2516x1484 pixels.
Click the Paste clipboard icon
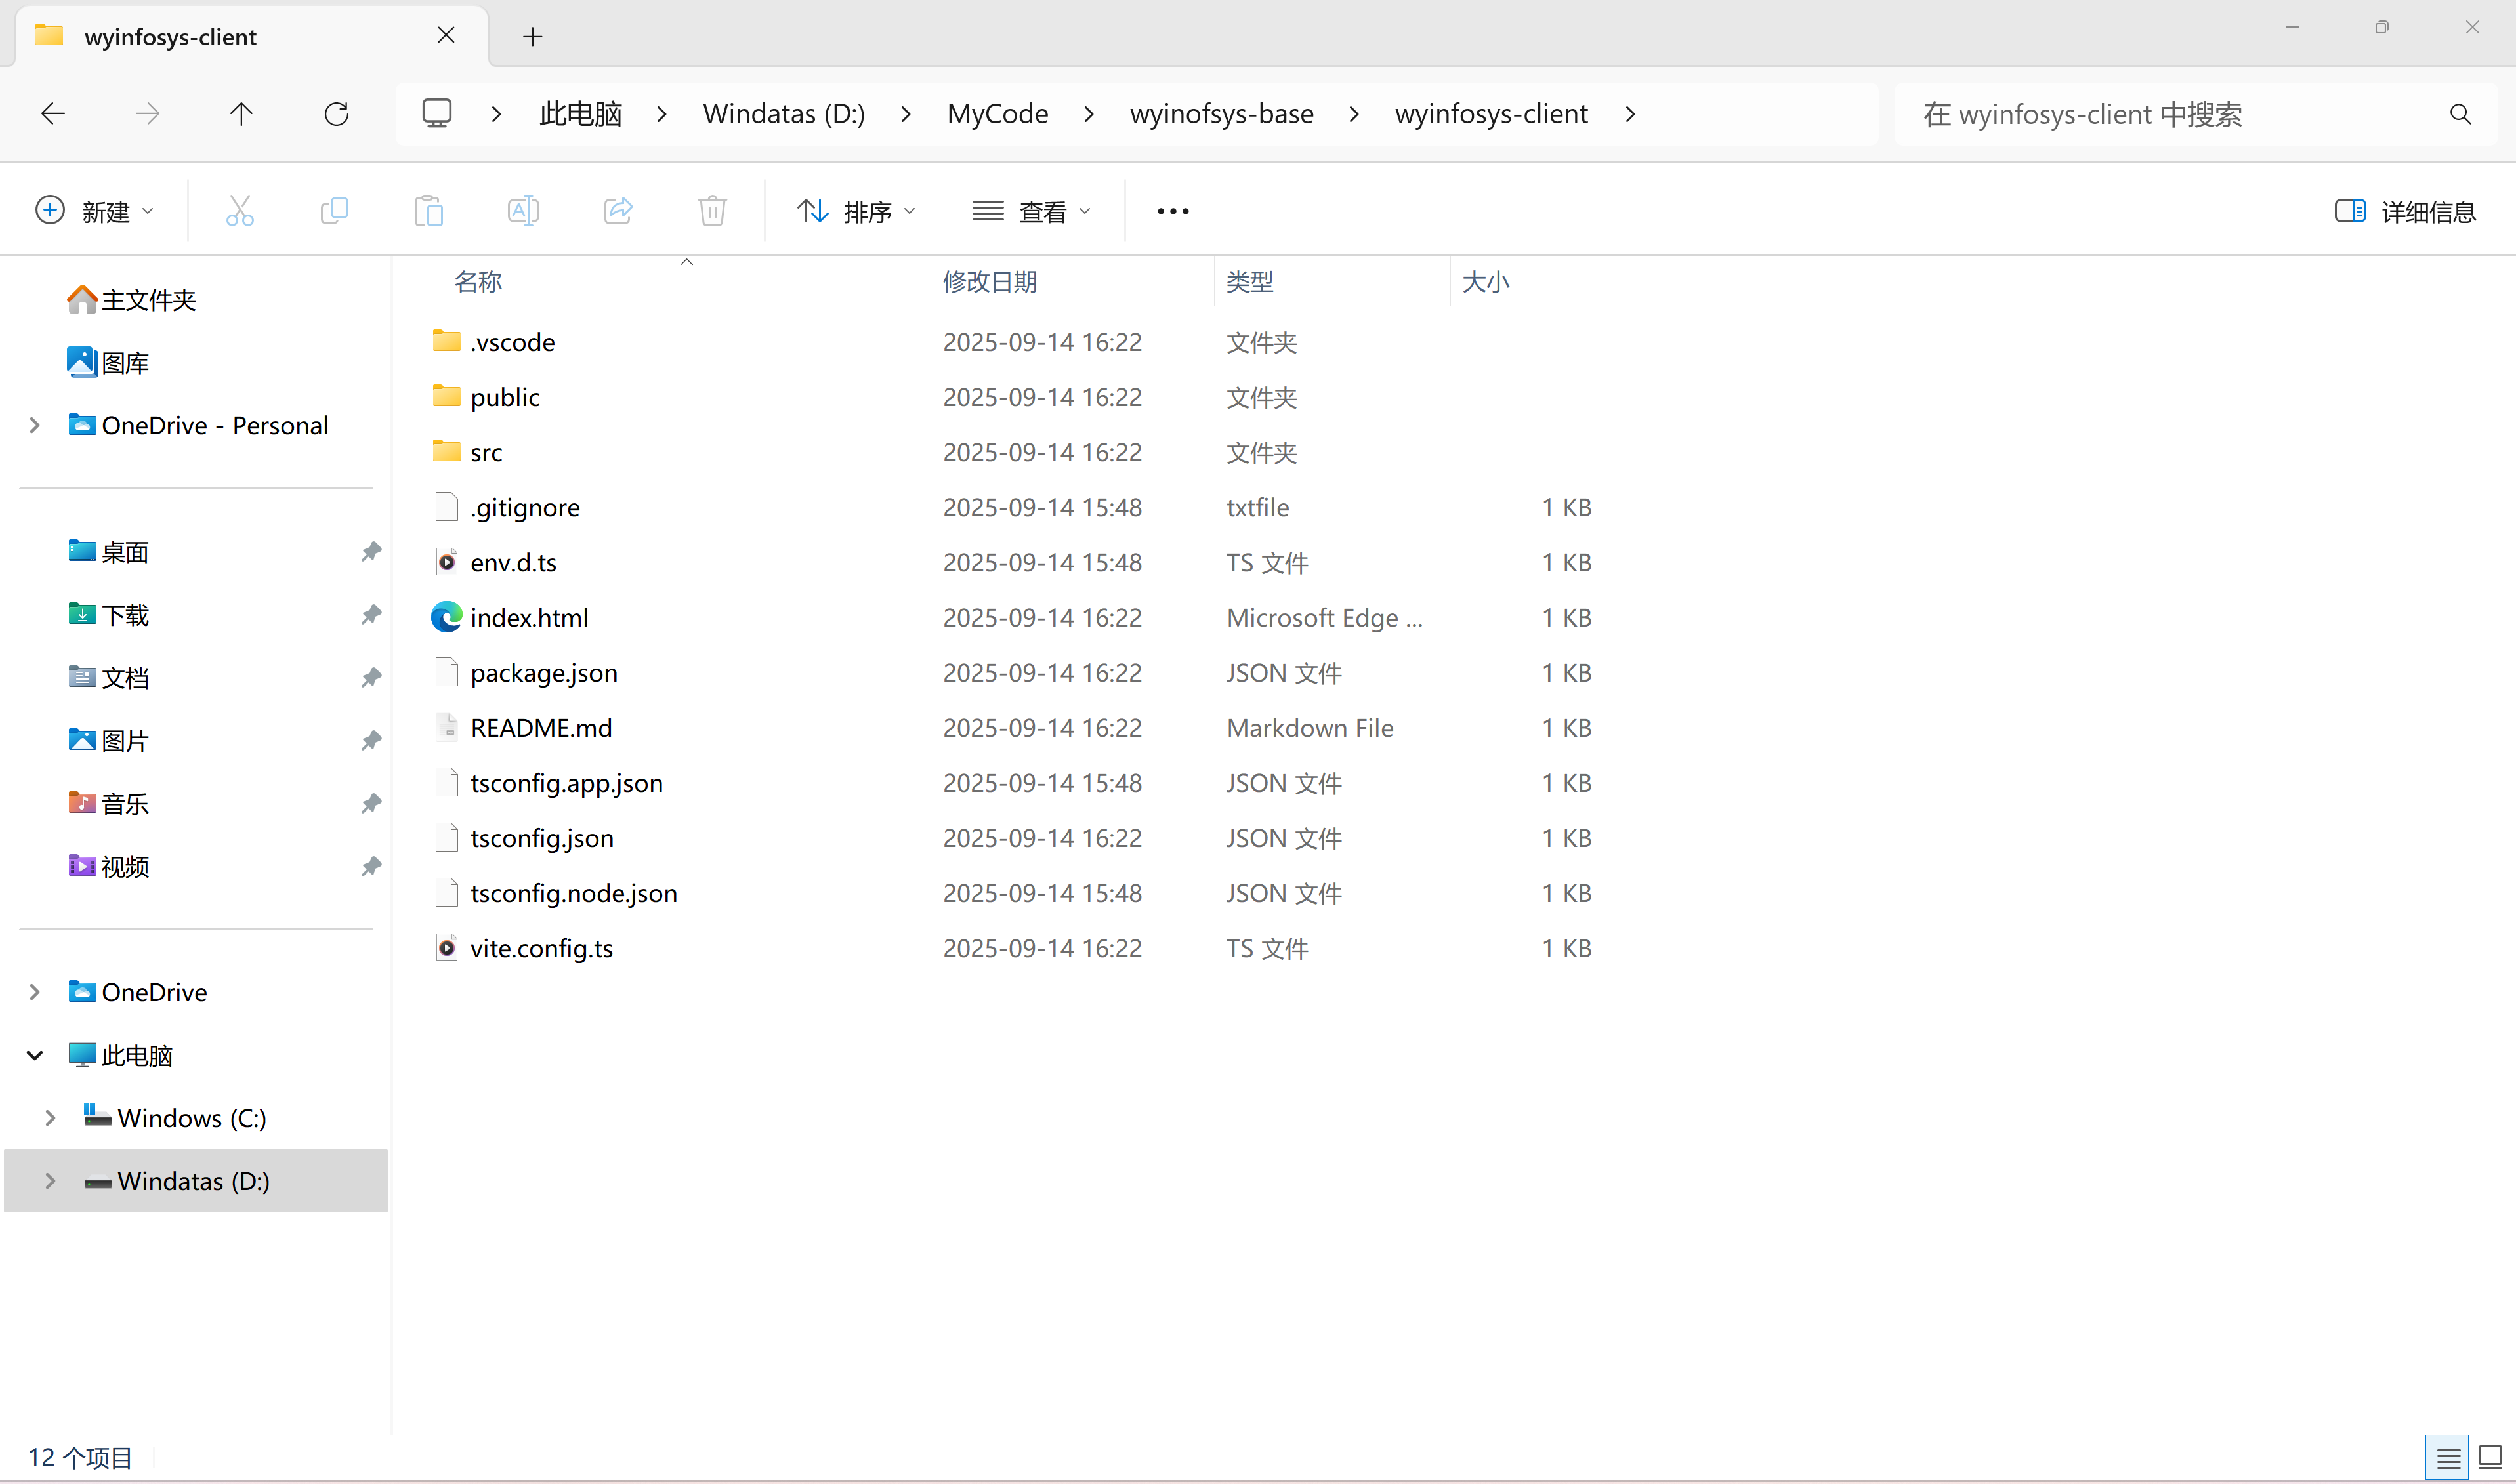tap(429, 211)
